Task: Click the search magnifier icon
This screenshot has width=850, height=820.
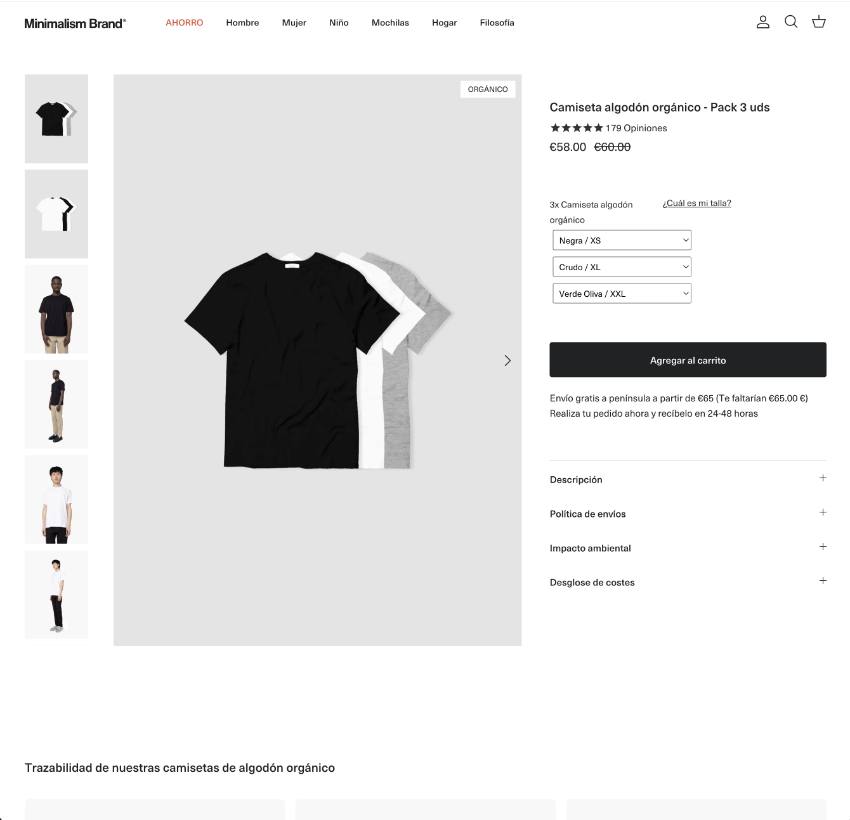Action: (x=791, y=22)
